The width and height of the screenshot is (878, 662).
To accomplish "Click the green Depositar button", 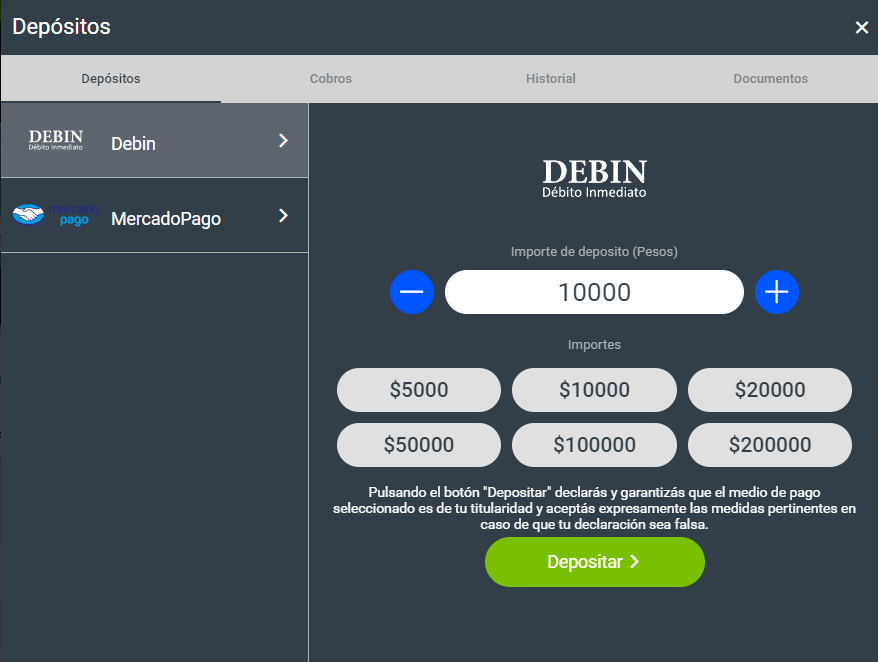I will [x=595, y=562].
